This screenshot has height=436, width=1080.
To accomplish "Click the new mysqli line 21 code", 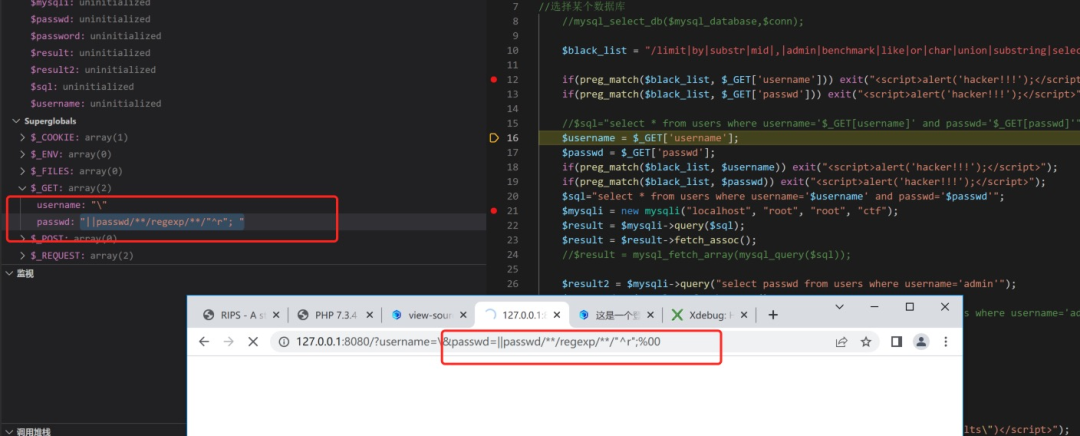I will [x=730, y=210].
